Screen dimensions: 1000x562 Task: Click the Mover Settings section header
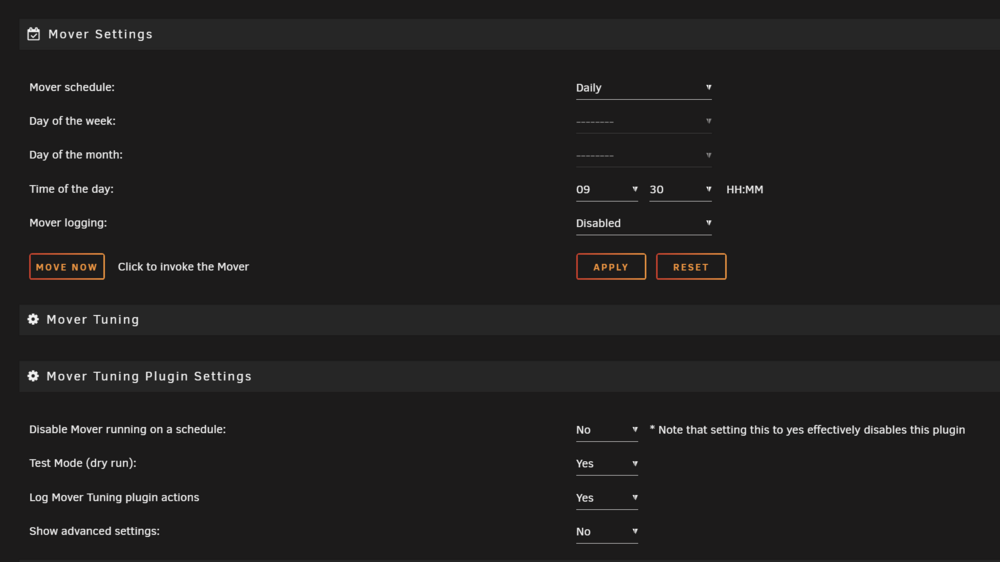(510, 34)
